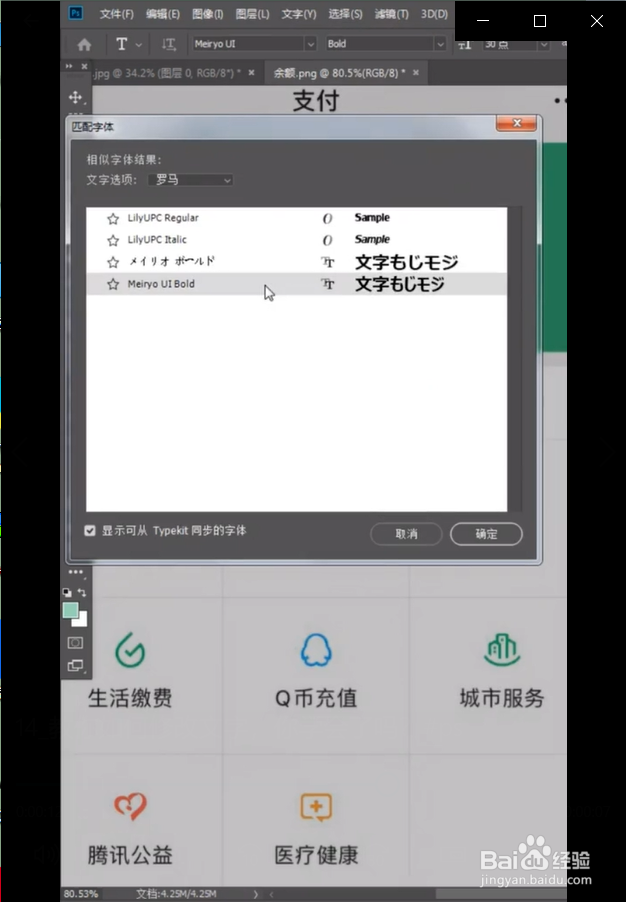The width and height of the screenshot is (626, 902).
Task: Select the Type tool icon in options bar
Action: 121,44
